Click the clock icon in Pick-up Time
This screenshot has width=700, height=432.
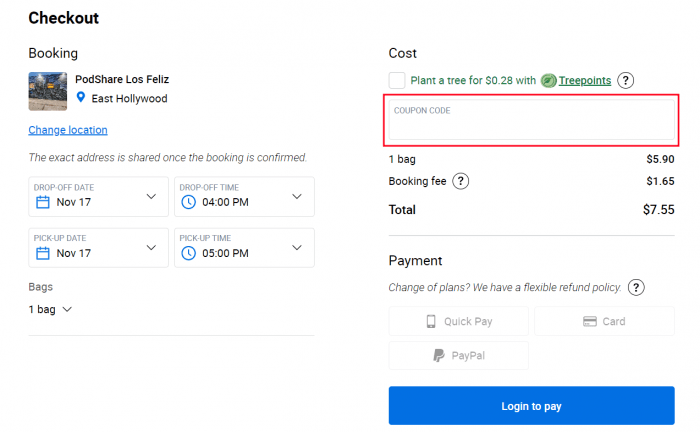[x=188, y=253]
